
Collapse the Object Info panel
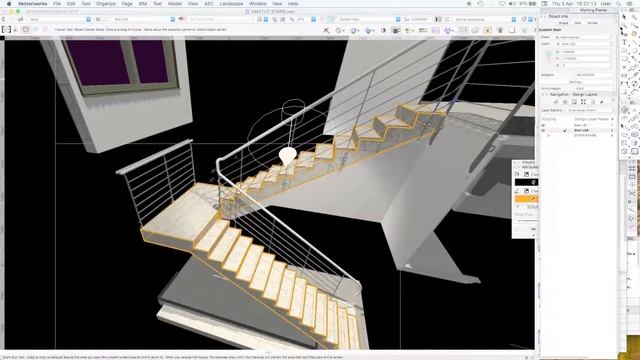(x=544, y=16)
